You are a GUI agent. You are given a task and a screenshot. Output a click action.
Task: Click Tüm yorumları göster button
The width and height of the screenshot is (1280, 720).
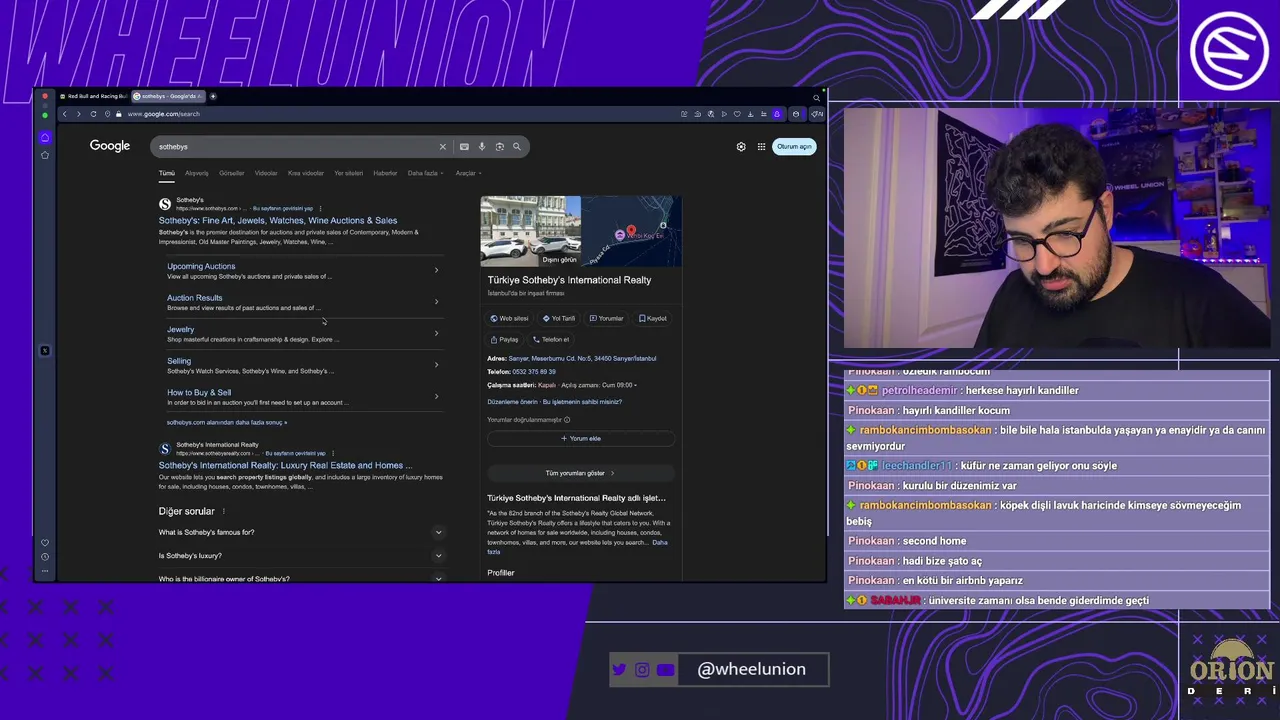pos(580,473)
